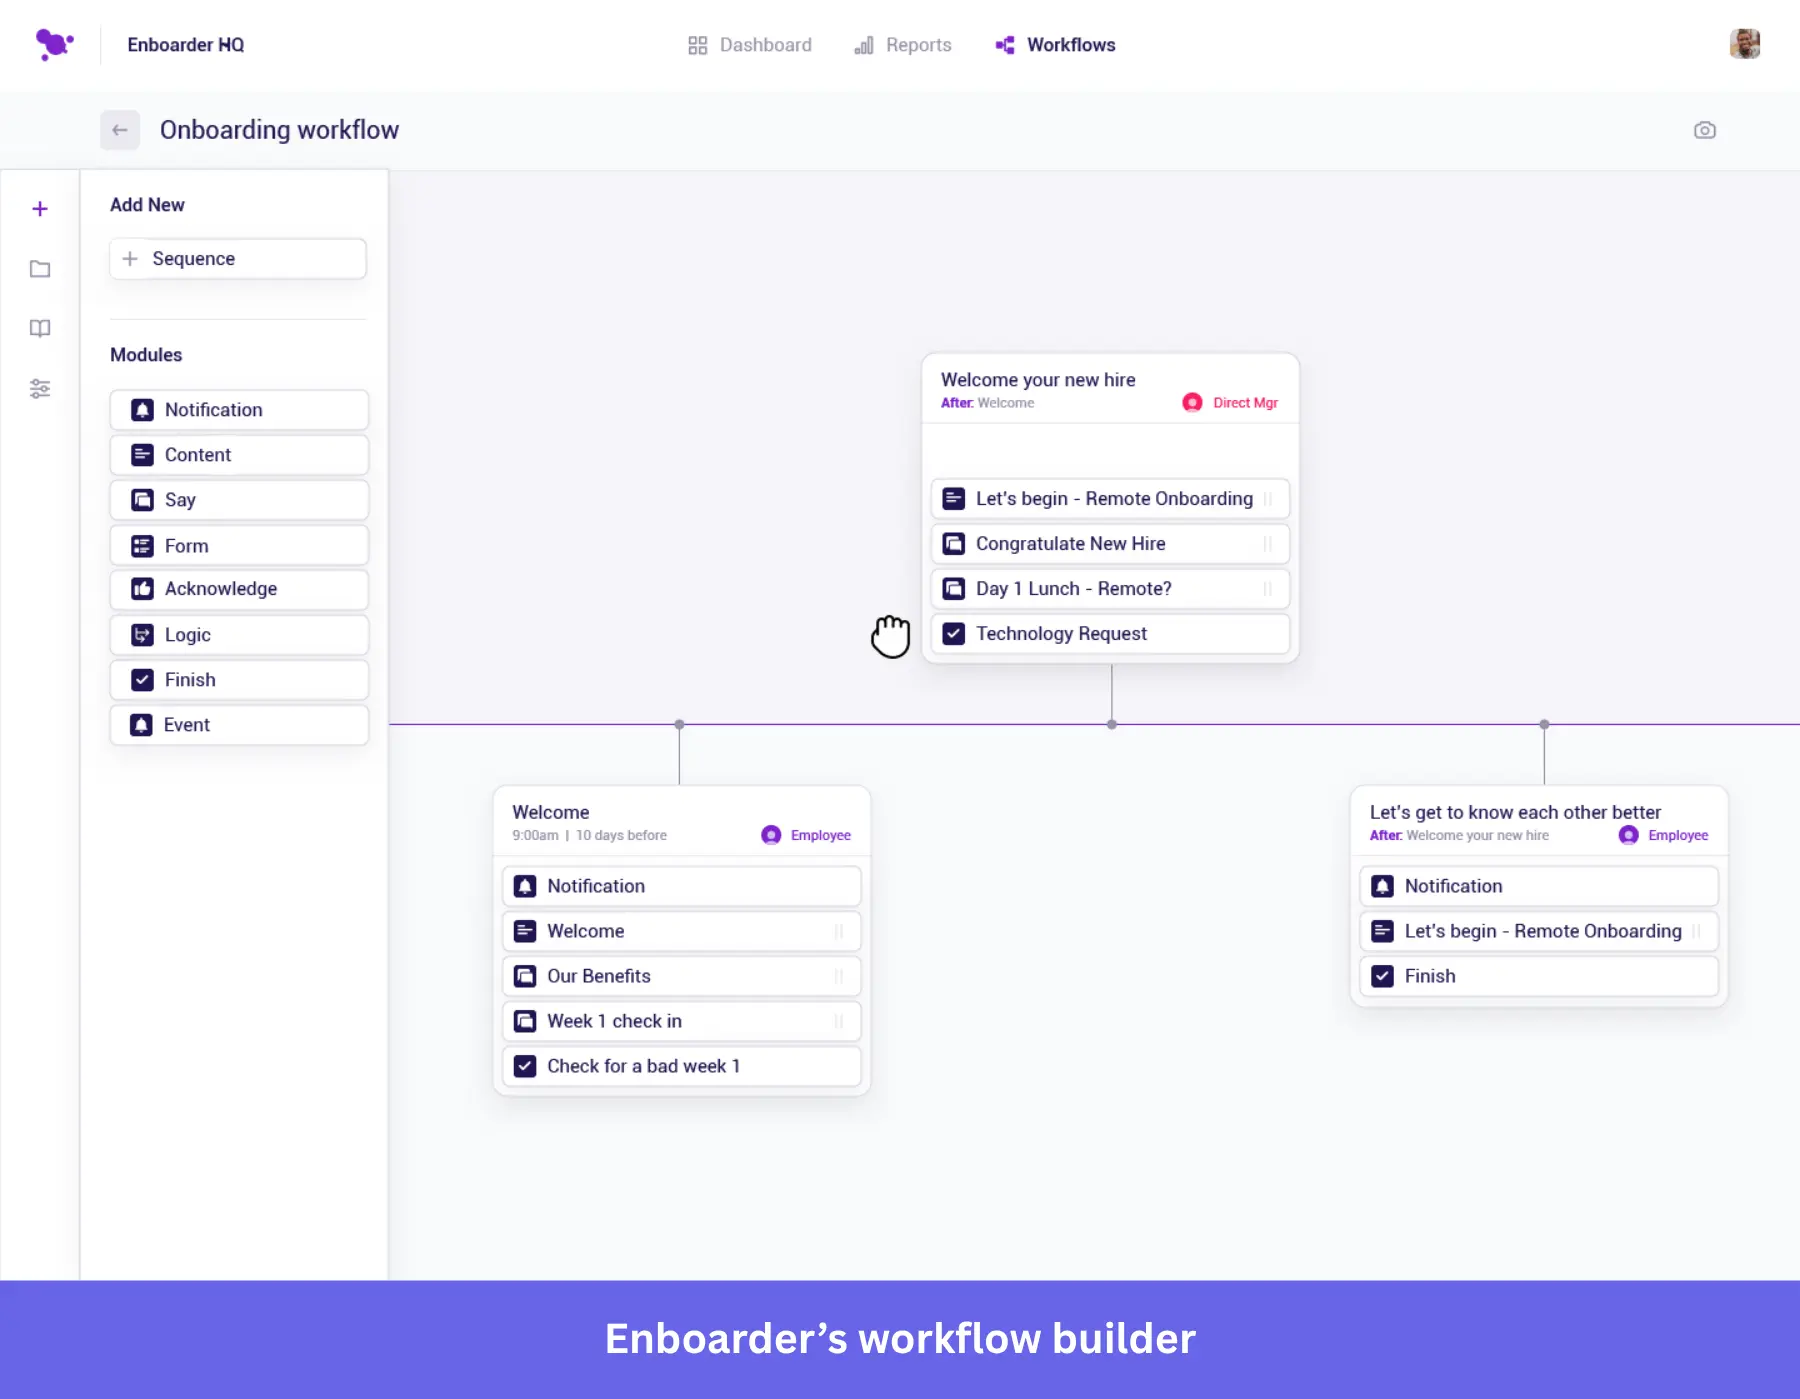
Task: Click the 10 days before timing text
Action: (621, 835)
